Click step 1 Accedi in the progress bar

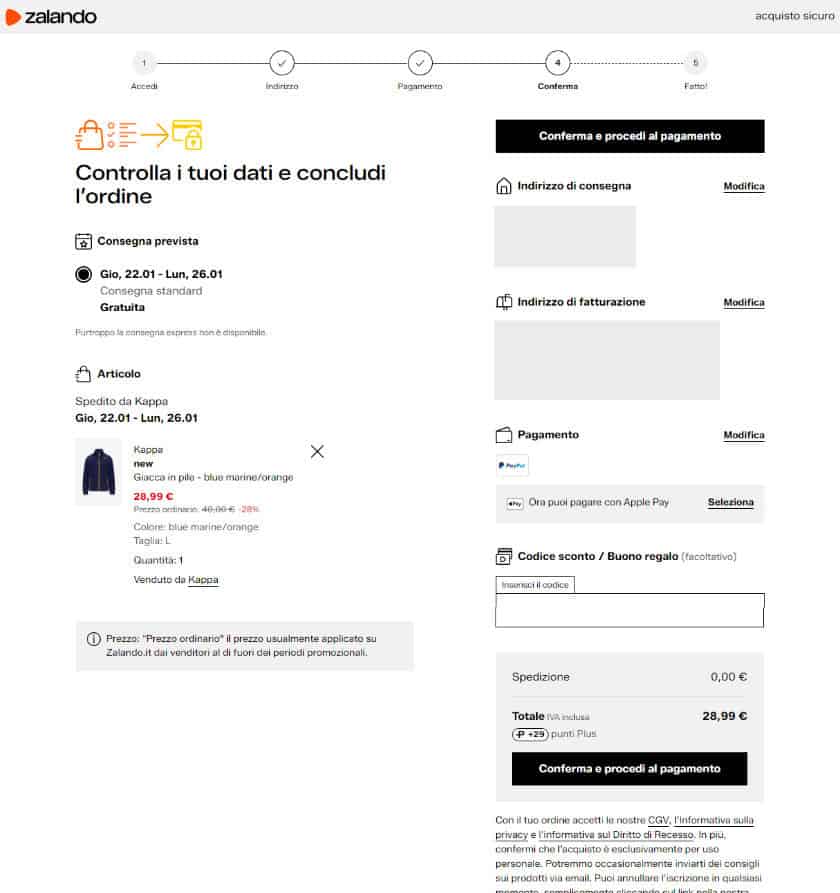144,62
